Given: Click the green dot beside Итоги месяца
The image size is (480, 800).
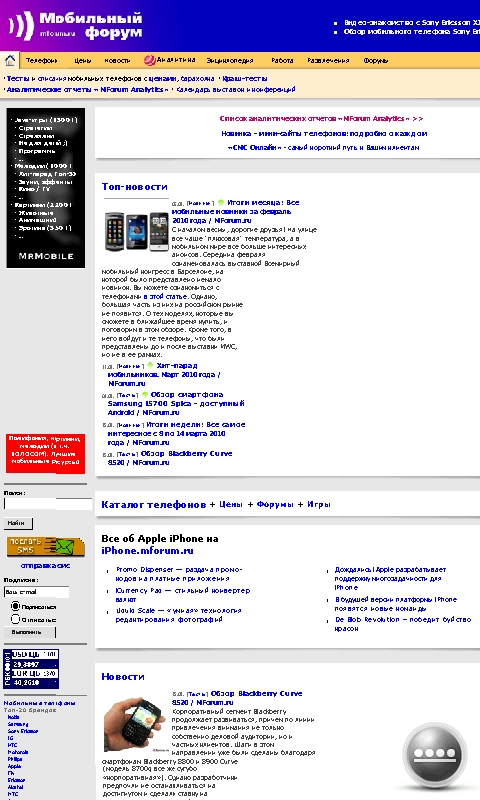Looking at the screenshot, I should point(221,203).
